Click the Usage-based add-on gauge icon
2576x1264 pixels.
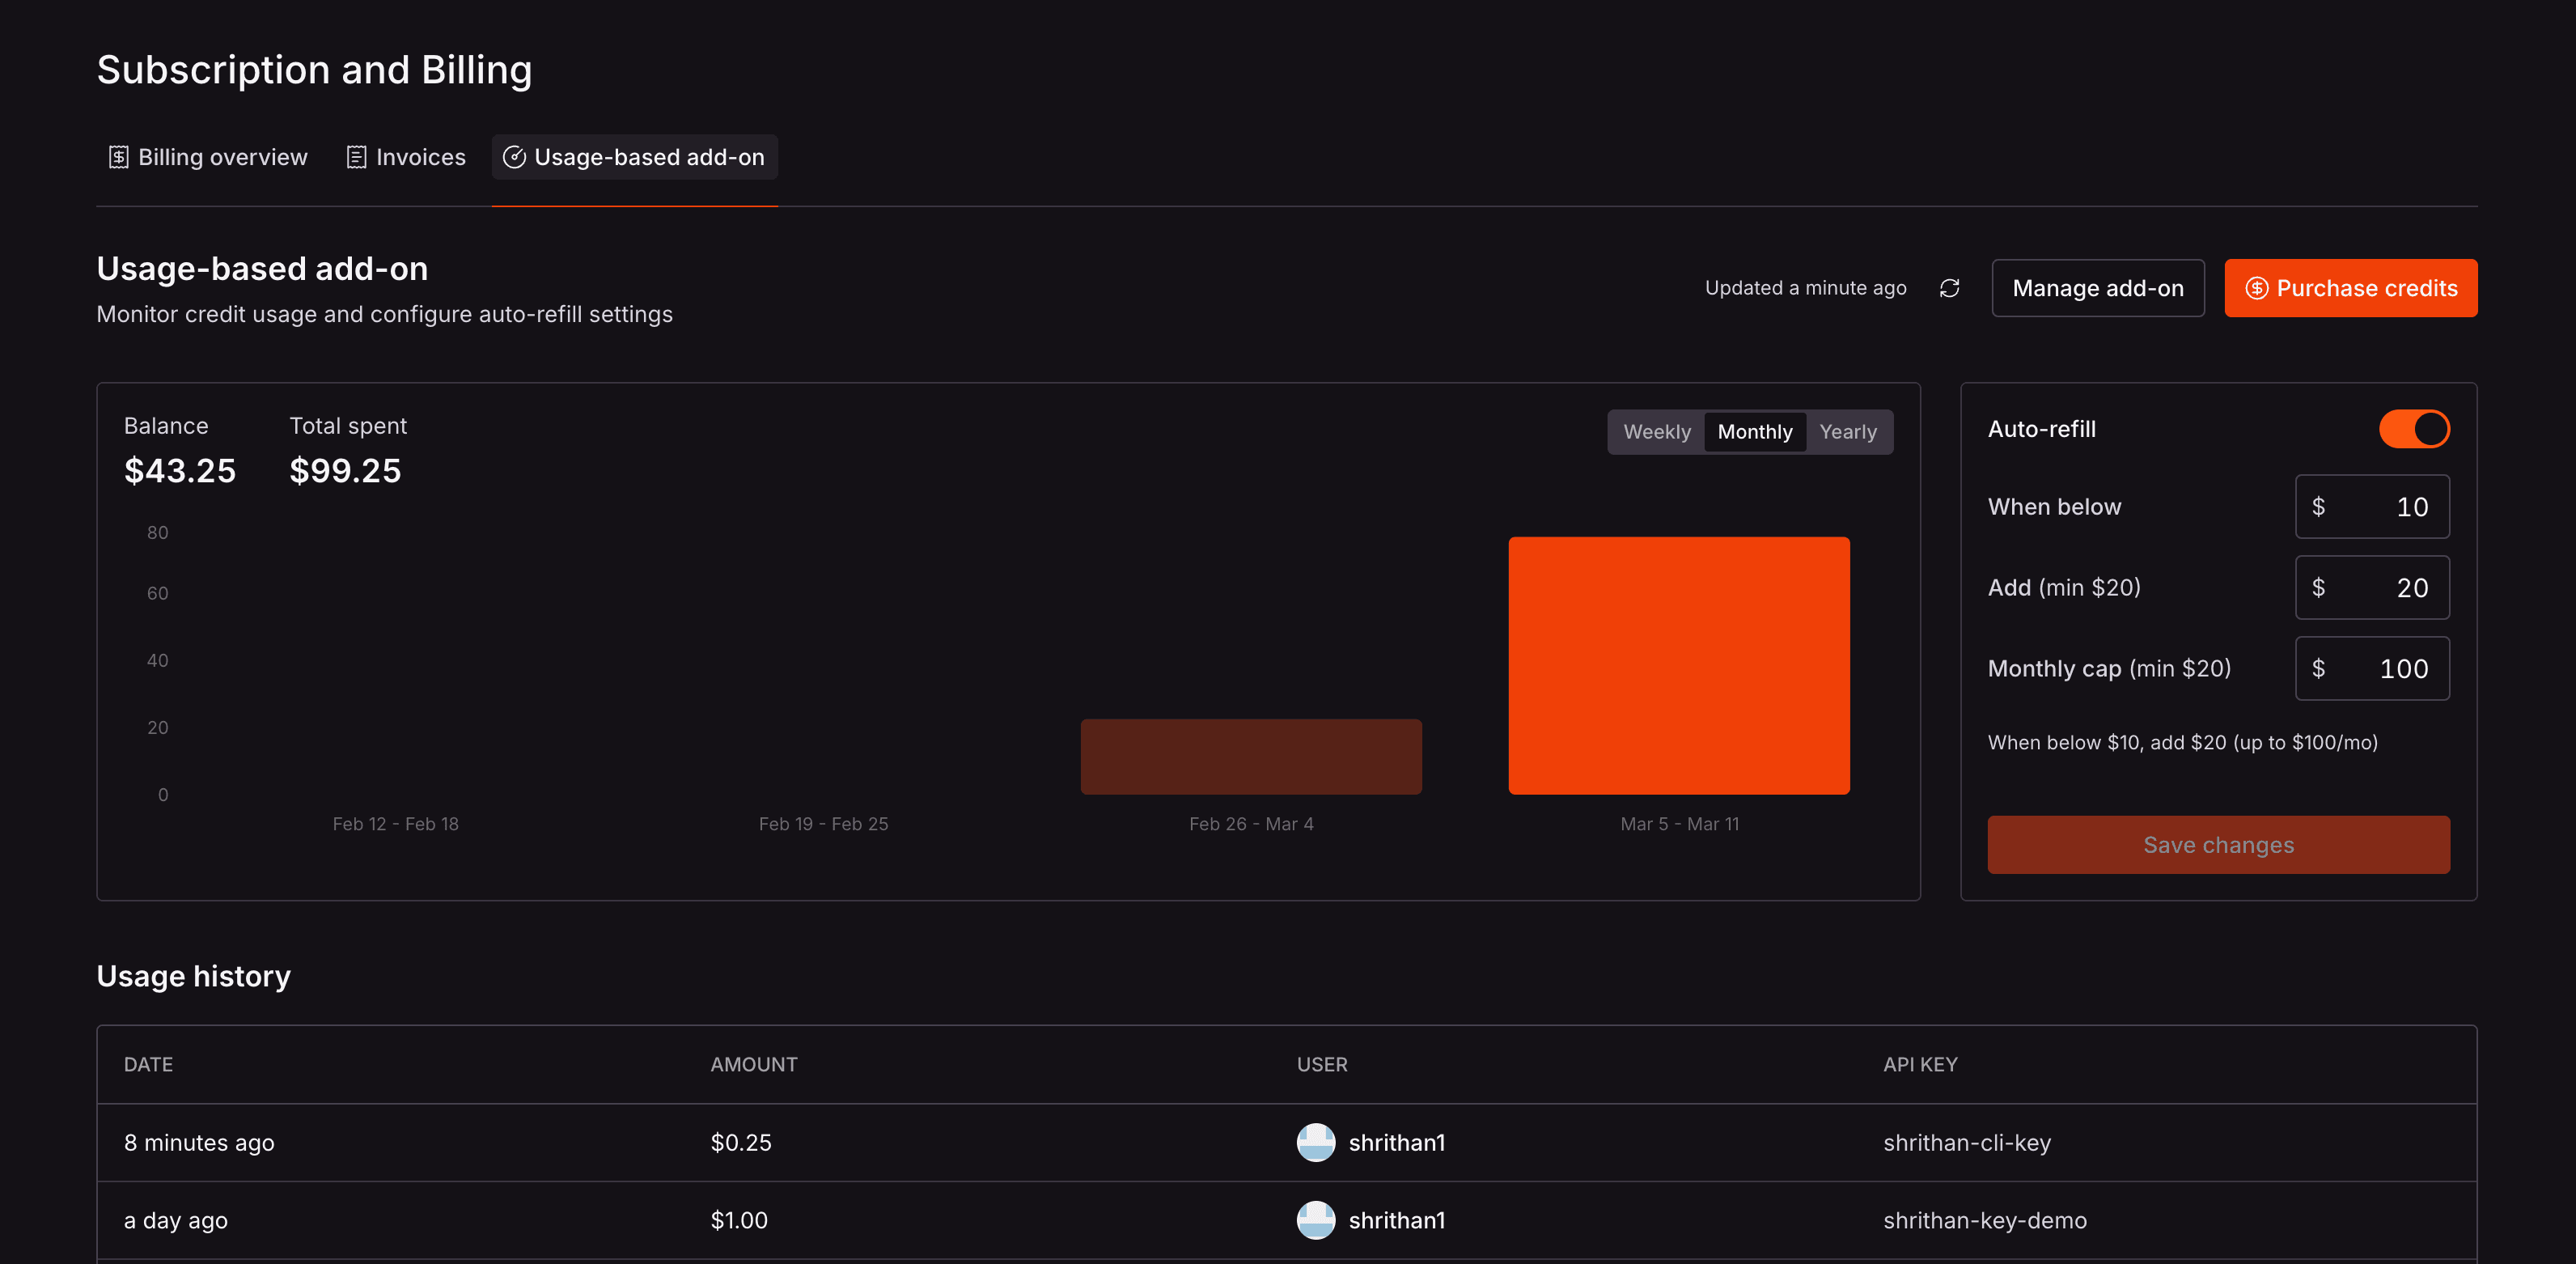pyautogui.click(x=514, y=157)
